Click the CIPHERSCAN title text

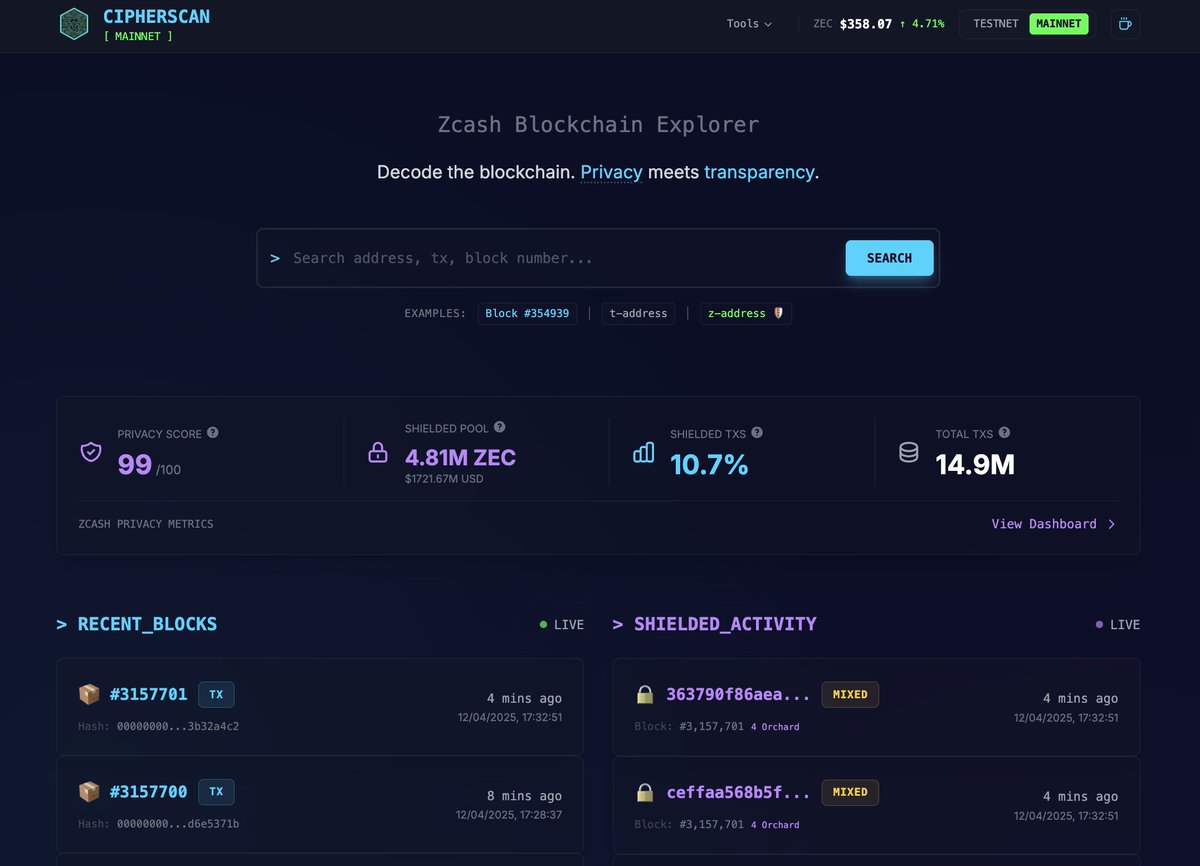156,17
